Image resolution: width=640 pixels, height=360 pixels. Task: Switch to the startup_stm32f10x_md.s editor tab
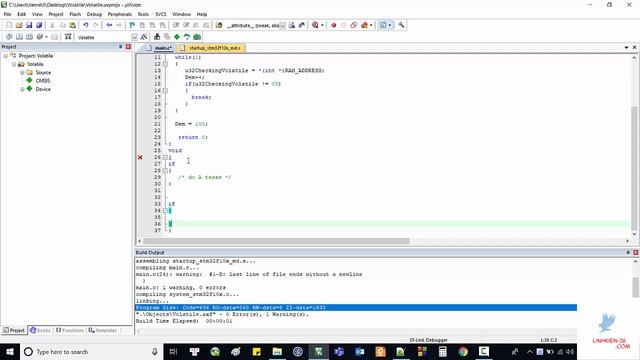pyautogui.click(x=211, y=48)
